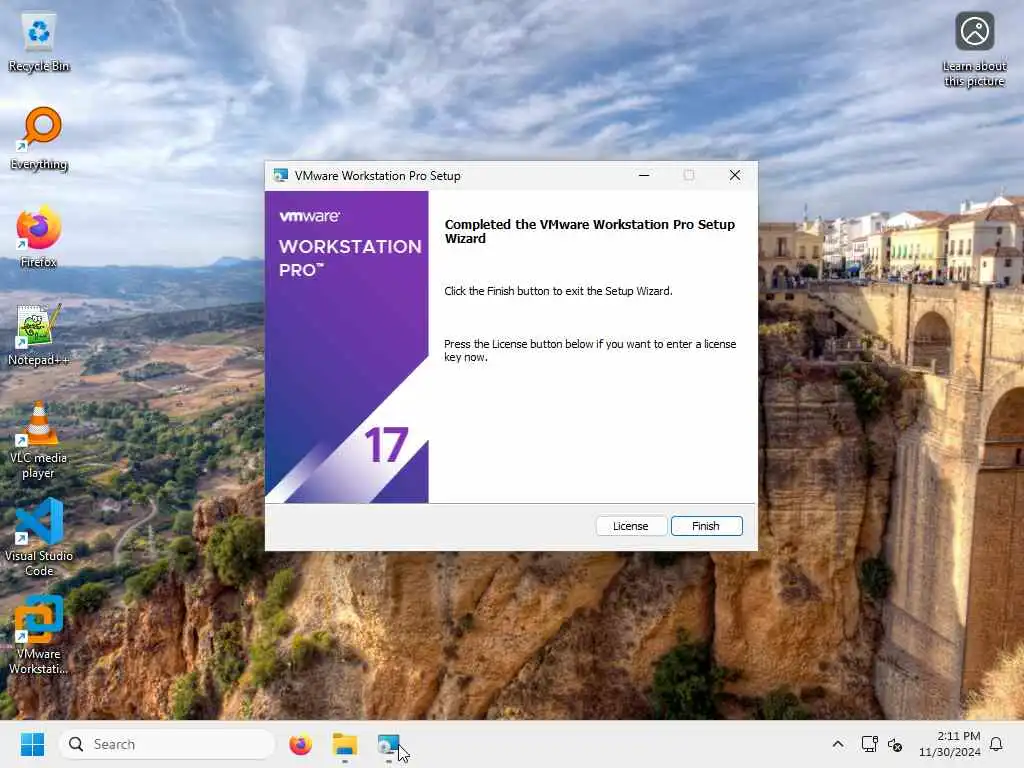Click 'Click the Finish button to exit' text

(x=558, y=291)
